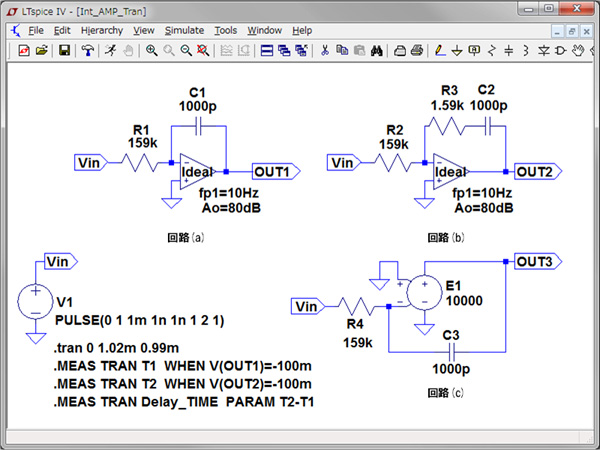Select the Draw Wire pencil tool
This screenshot has width=600, height=450.
(440, 50)
